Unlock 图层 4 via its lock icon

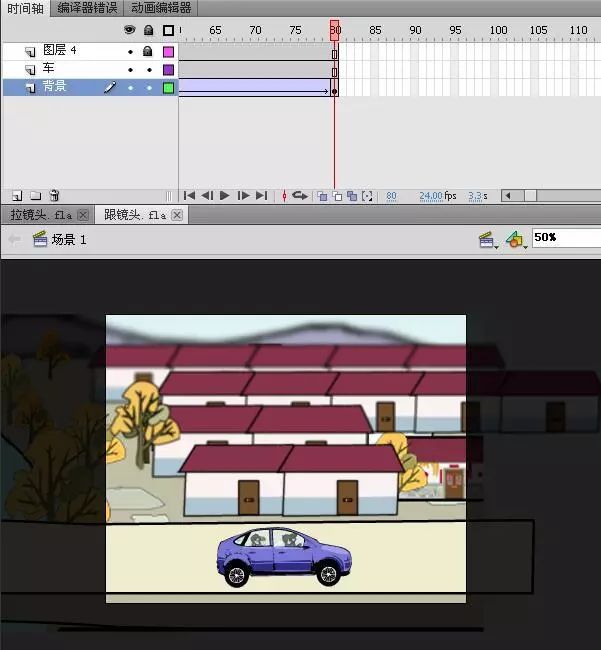[x=148, y=51]
